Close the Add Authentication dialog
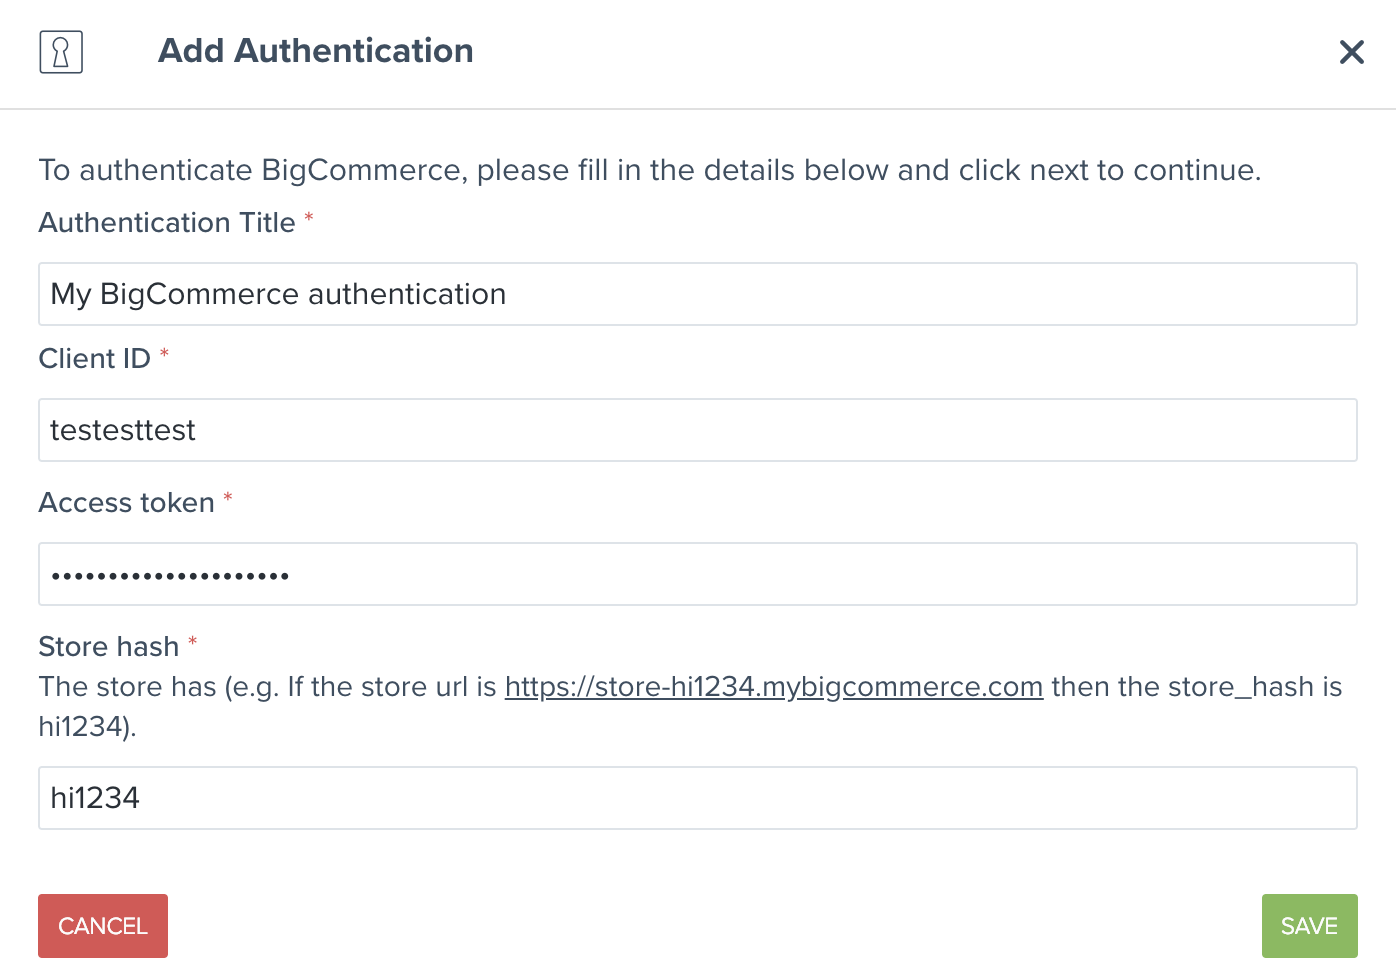Image resolution: width=1396 pixels, height=980 pixels. coord(1352,52)
